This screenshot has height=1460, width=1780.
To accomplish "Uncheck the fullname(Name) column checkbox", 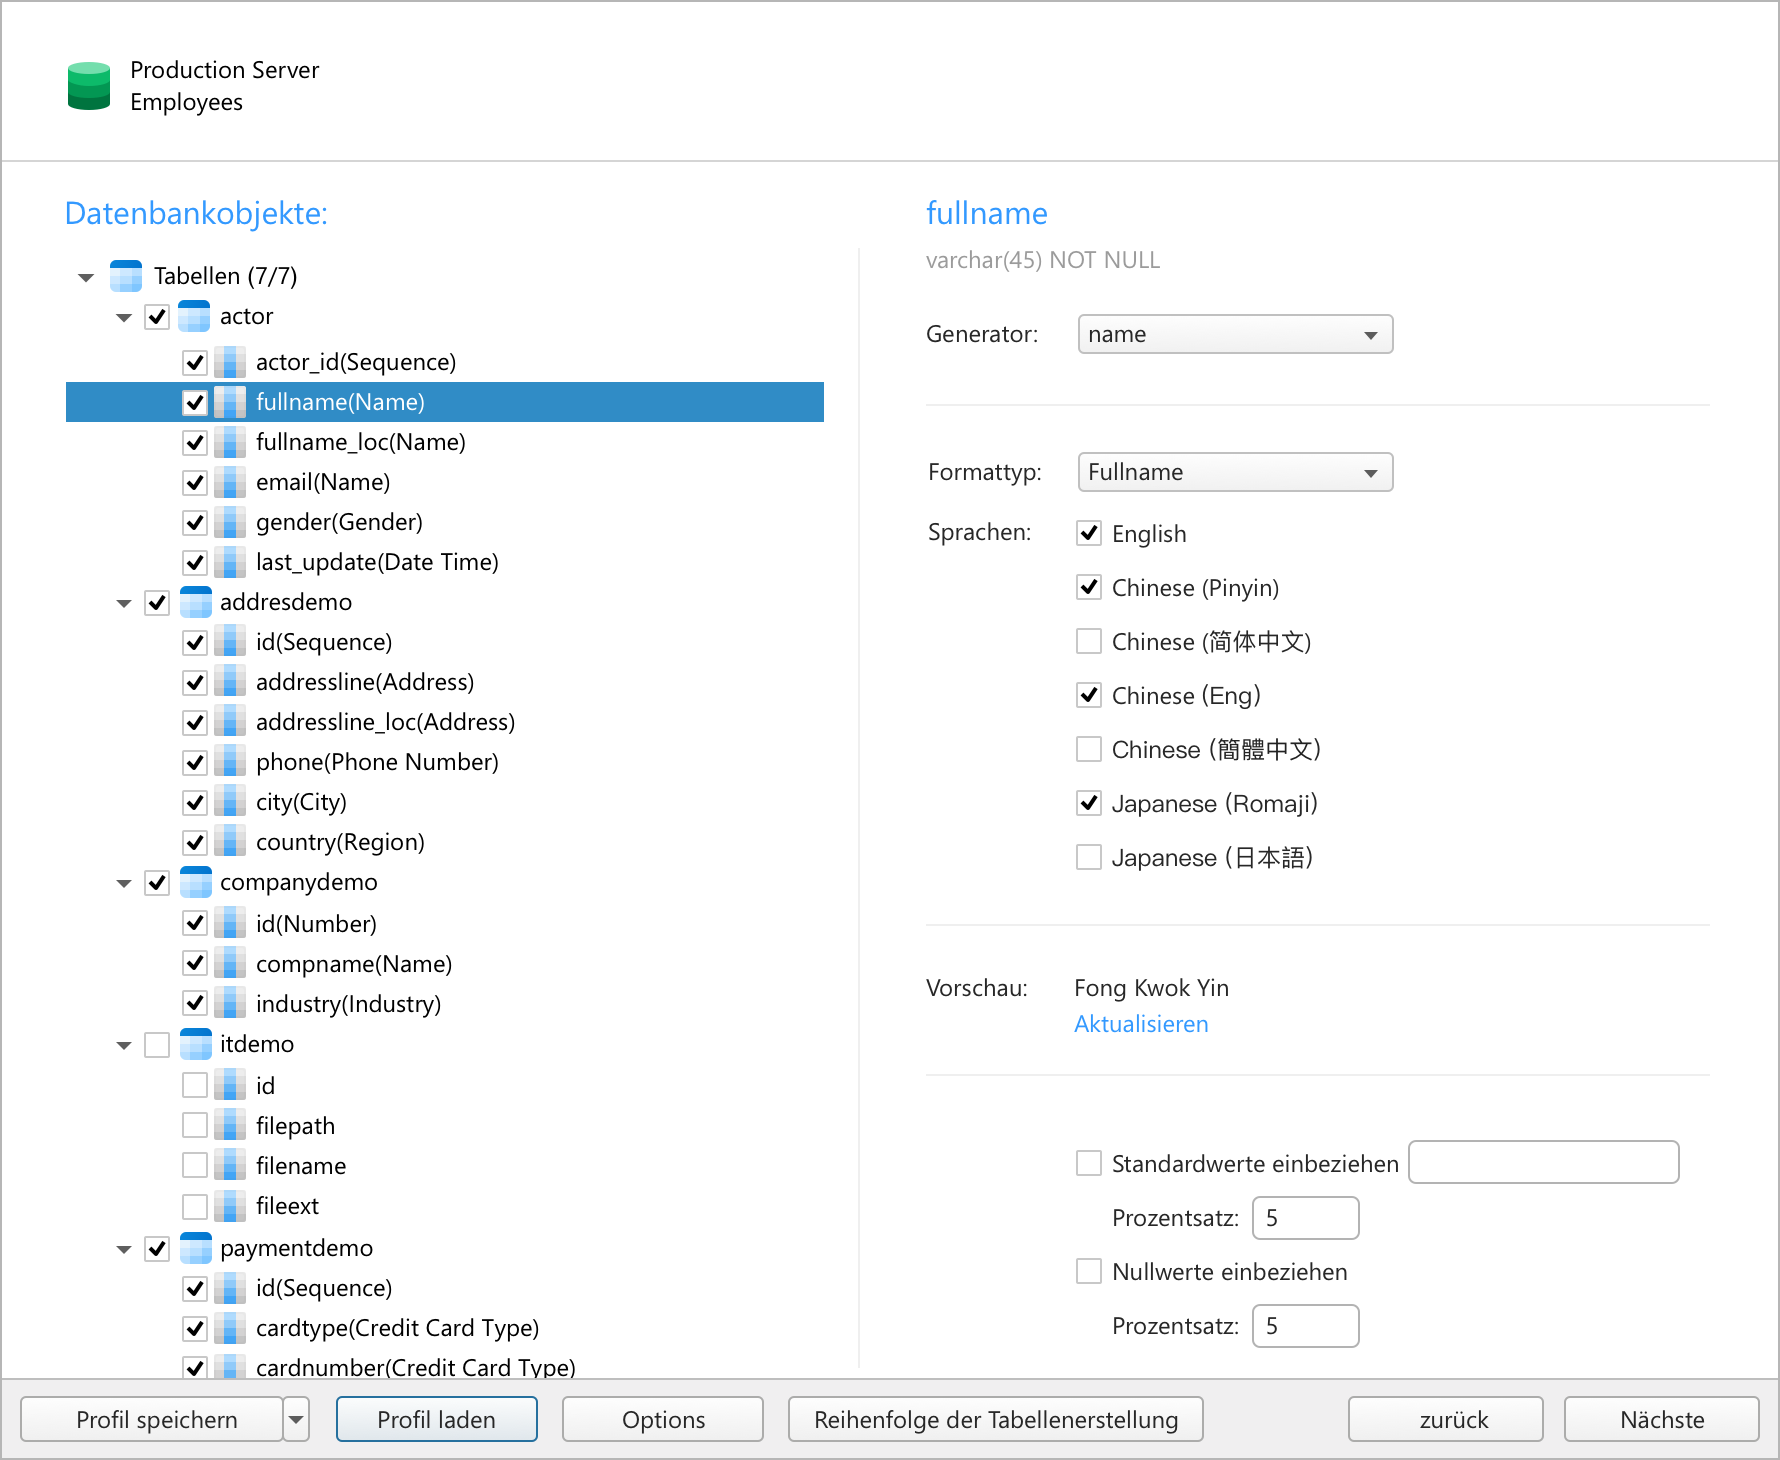I will [195, 402].
